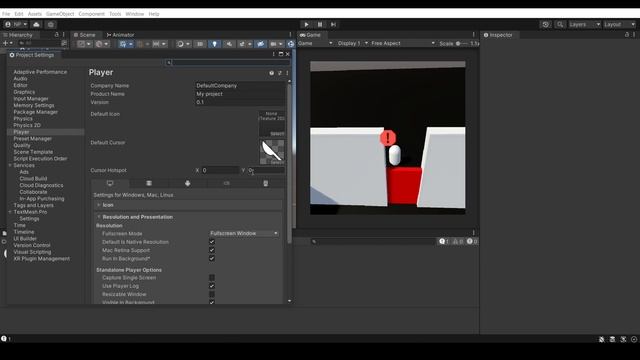Collapse the TextMesh Pro tree item

(10, 212)
